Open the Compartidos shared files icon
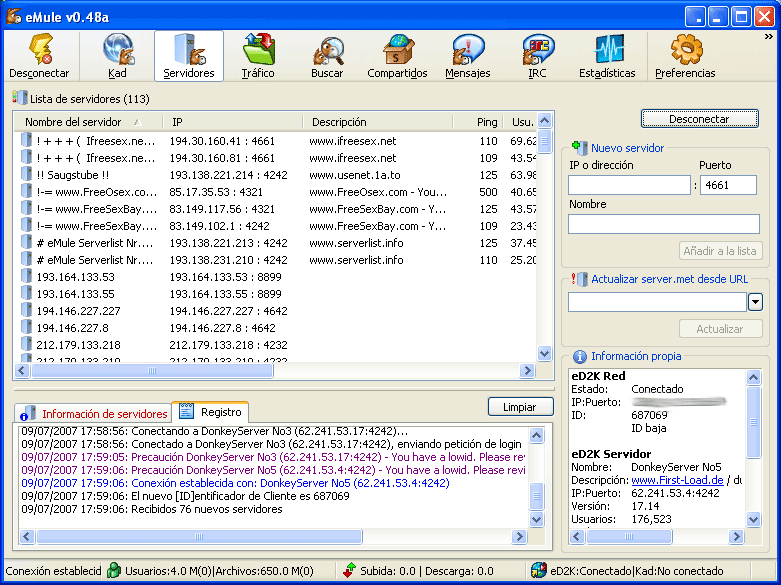Image resolution: width=781 pixels, height=585 pixels. pos(398,49)
